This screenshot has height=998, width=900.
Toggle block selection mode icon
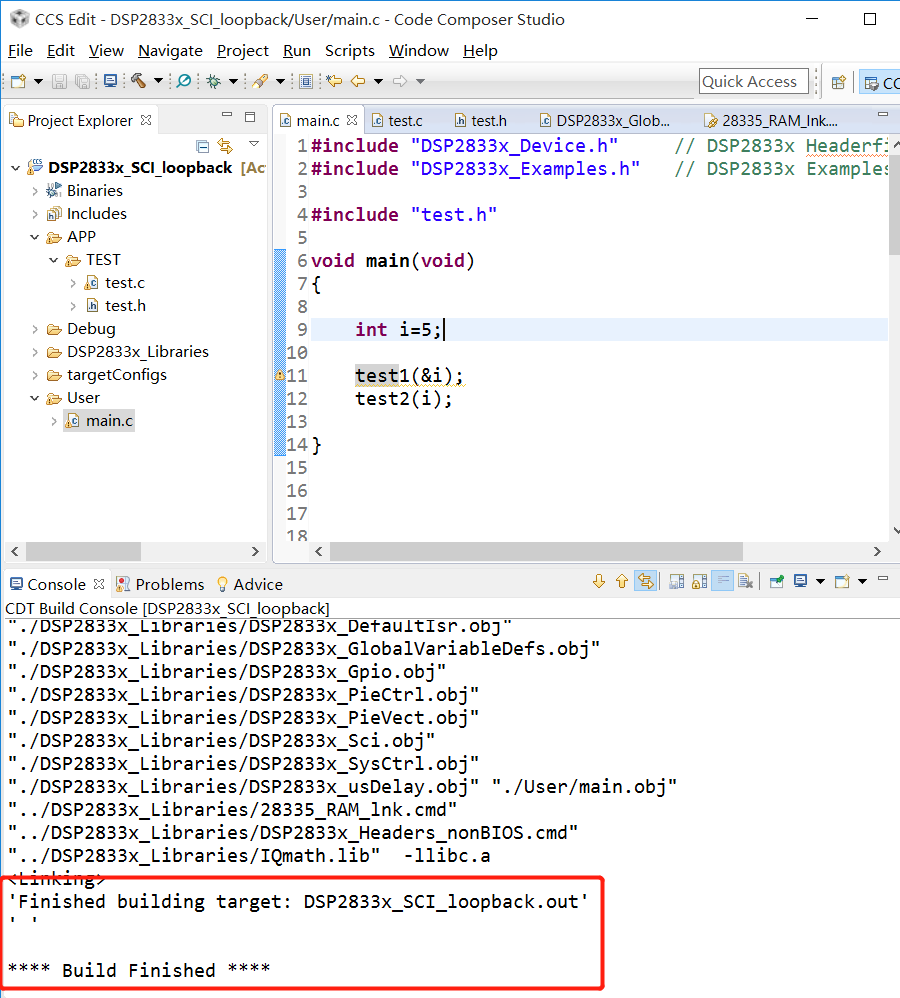pyautogui.click(x=306, y=81)
